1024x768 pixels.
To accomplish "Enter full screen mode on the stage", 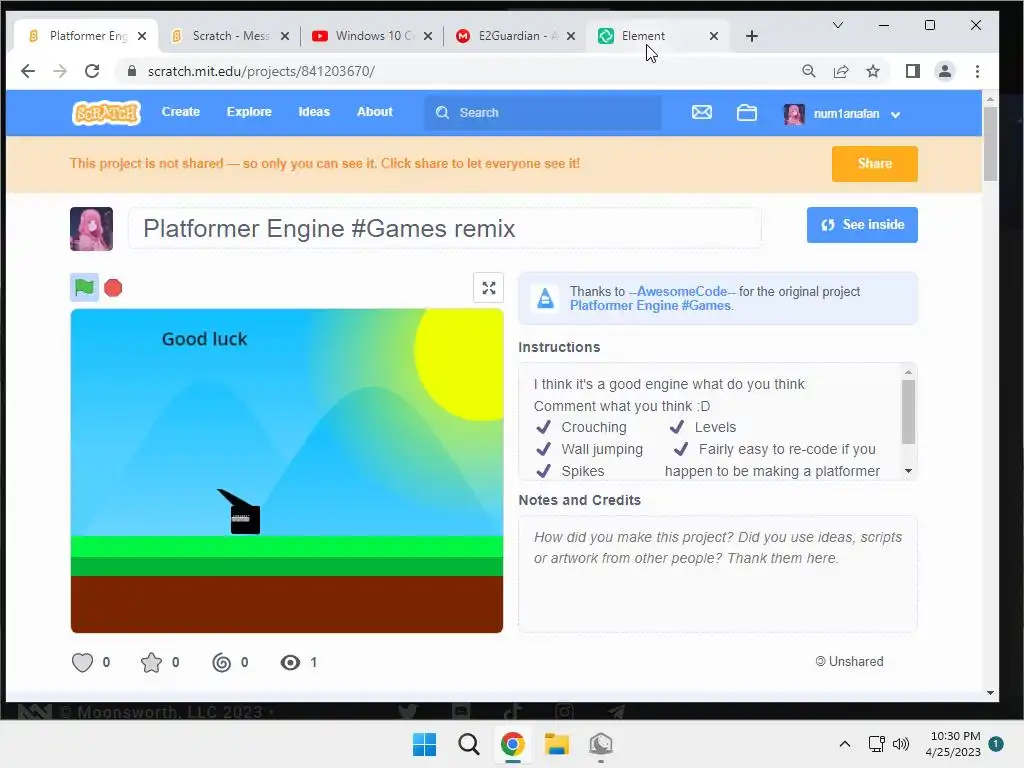I will [488, 288].
